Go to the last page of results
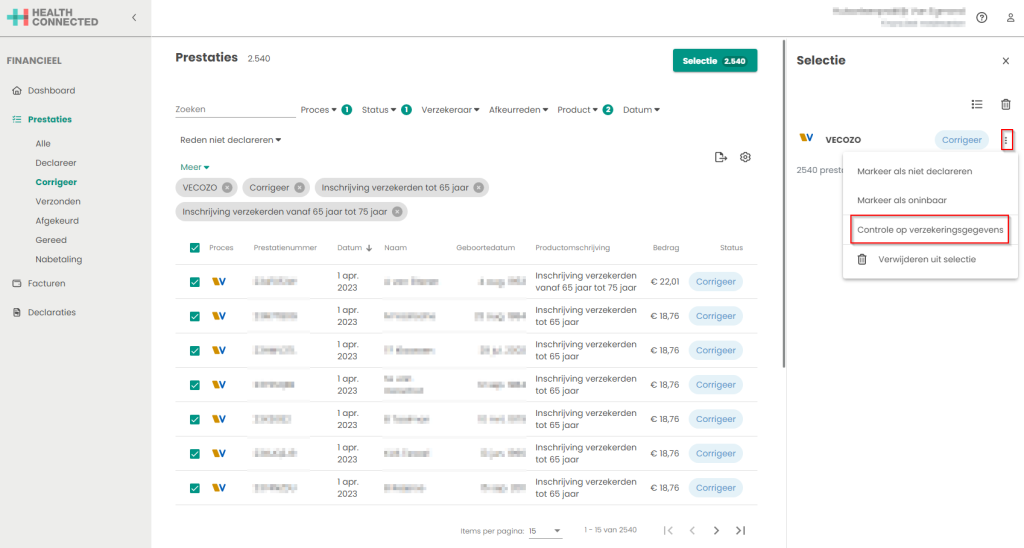 pos(740,530)
